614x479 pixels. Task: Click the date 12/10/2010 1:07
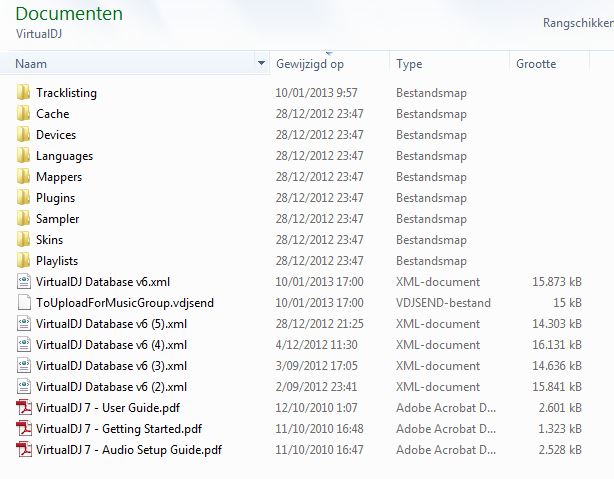tap(316, 408)
